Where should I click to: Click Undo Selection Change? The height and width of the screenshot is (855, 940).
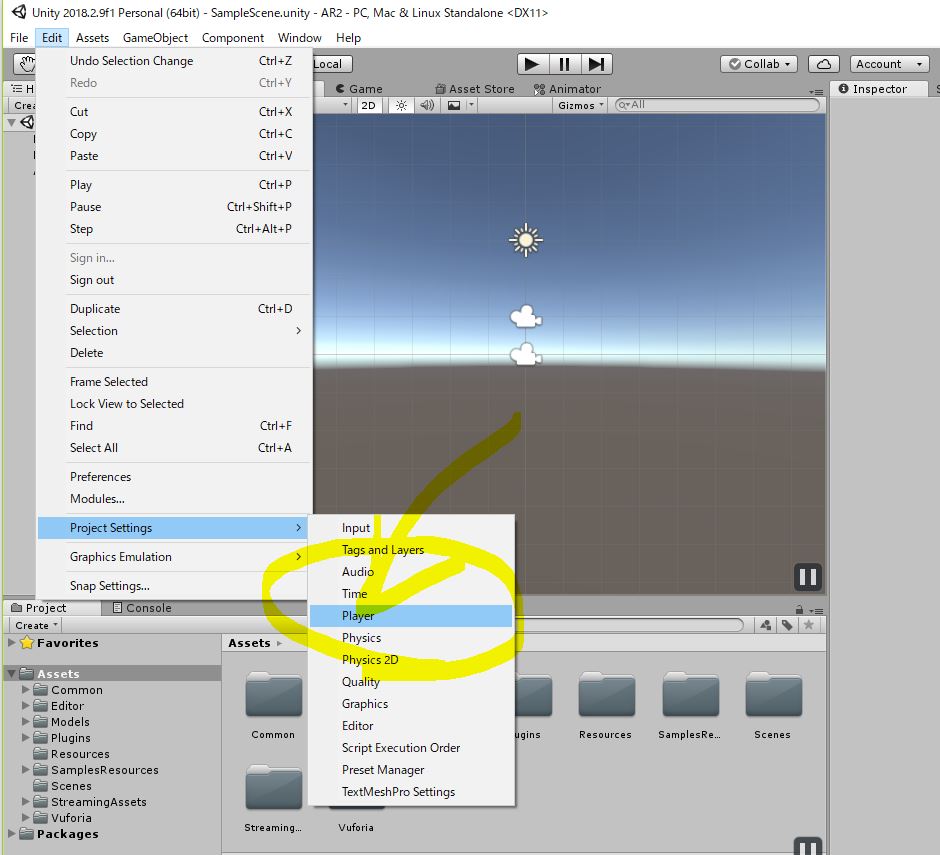(x=174, y=61)
